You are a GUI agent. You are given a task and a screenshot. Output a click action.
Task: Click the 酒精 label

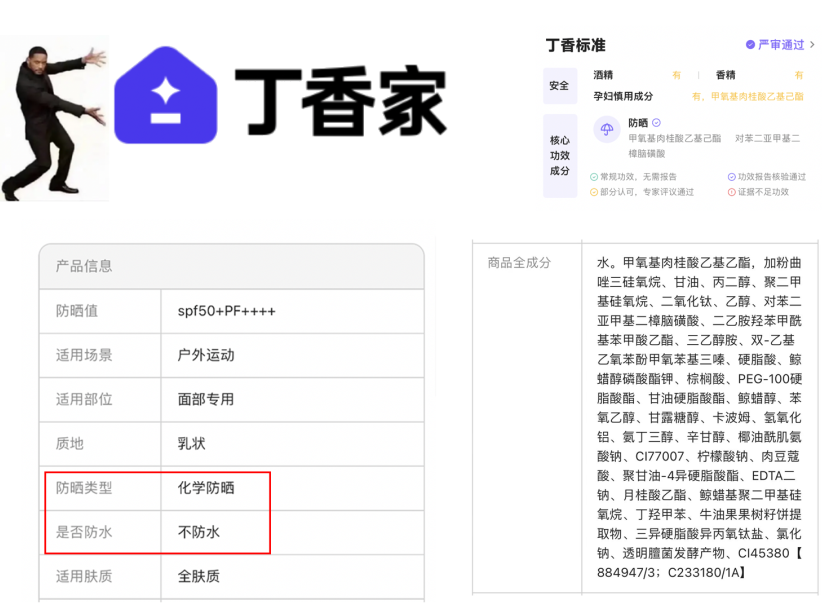603,75
